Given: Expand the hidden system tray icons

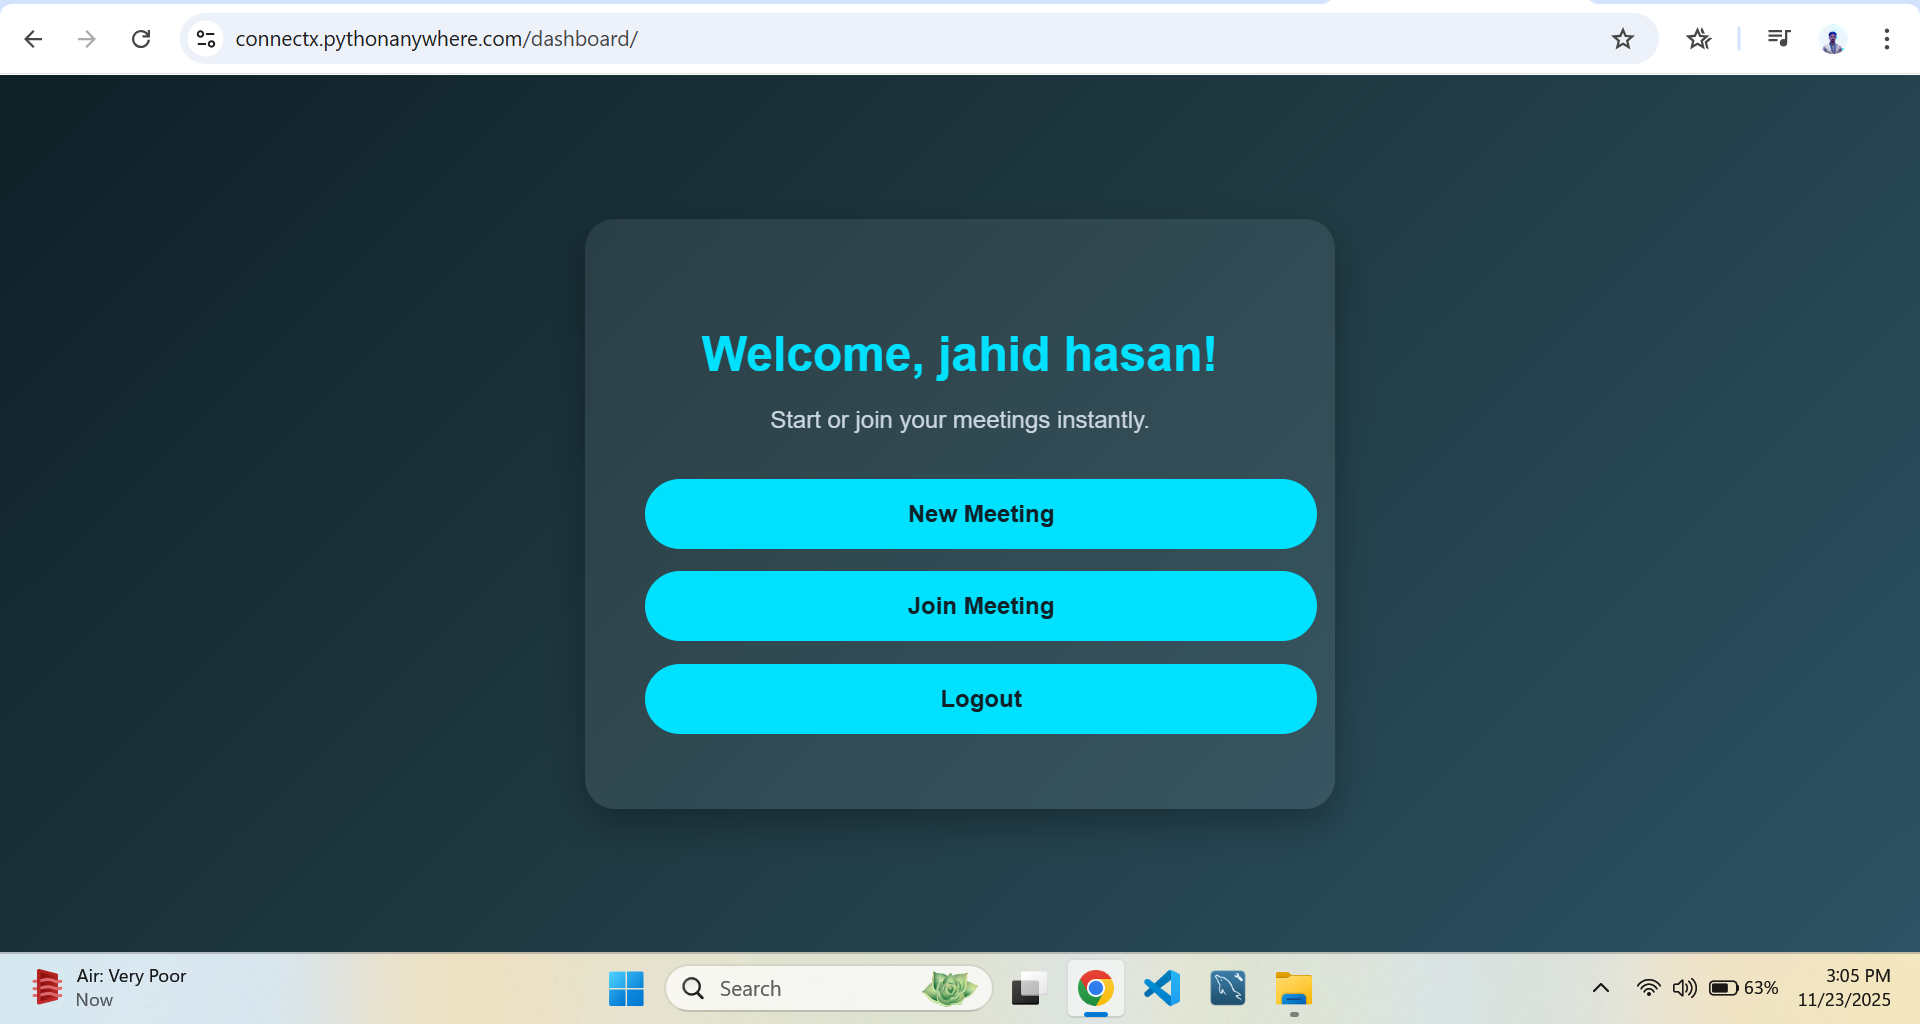Looking at the screenshot, I should click(x=1600, y=989).
